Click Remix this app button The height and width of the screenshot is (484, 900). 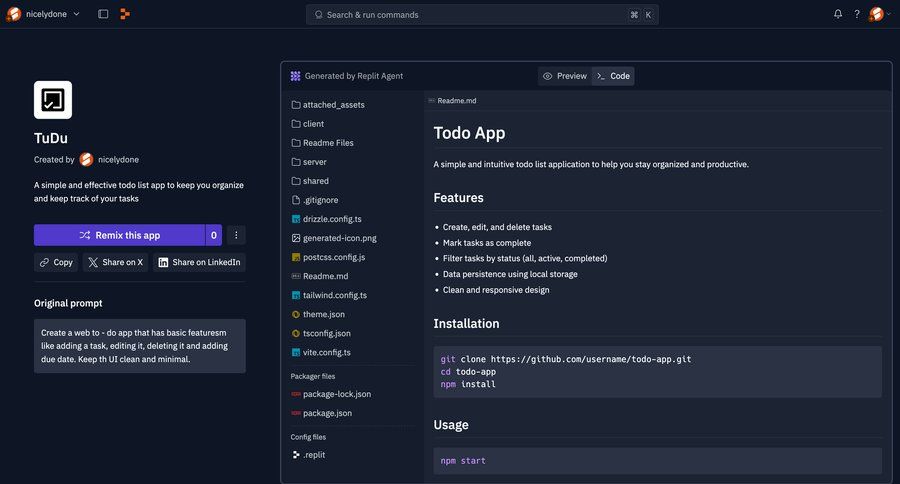(x=119, y=235)
